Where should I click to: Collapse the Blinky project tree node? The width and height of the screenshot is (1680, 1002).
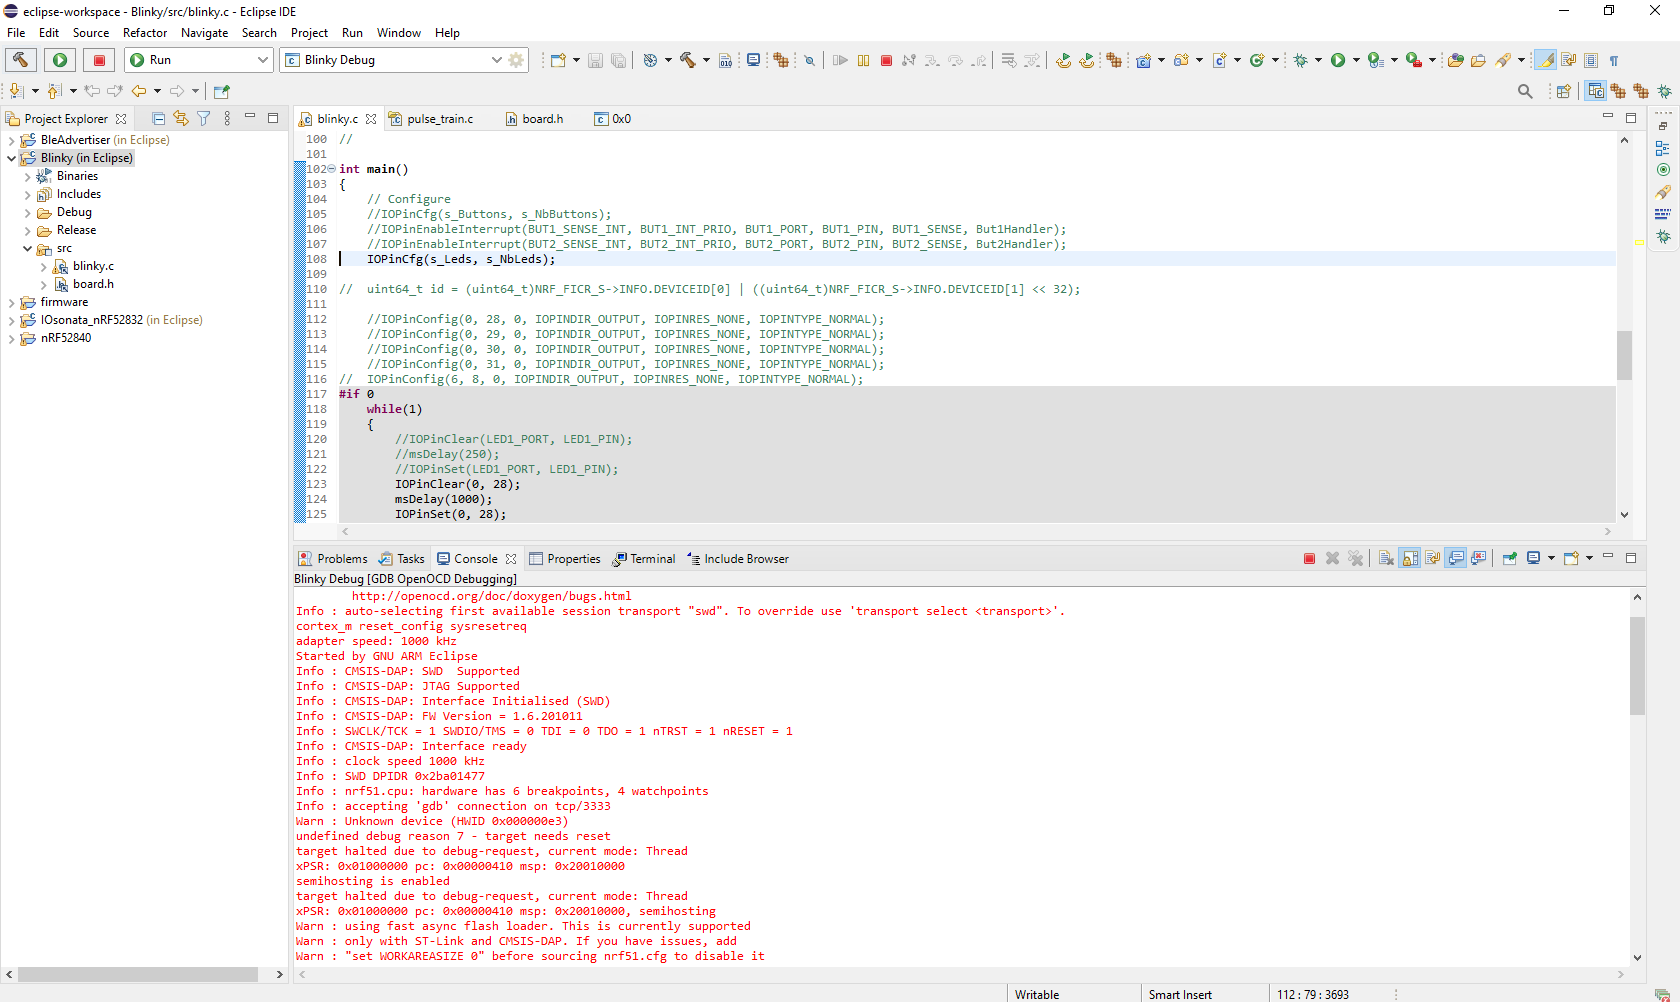[x=11, y=158]
